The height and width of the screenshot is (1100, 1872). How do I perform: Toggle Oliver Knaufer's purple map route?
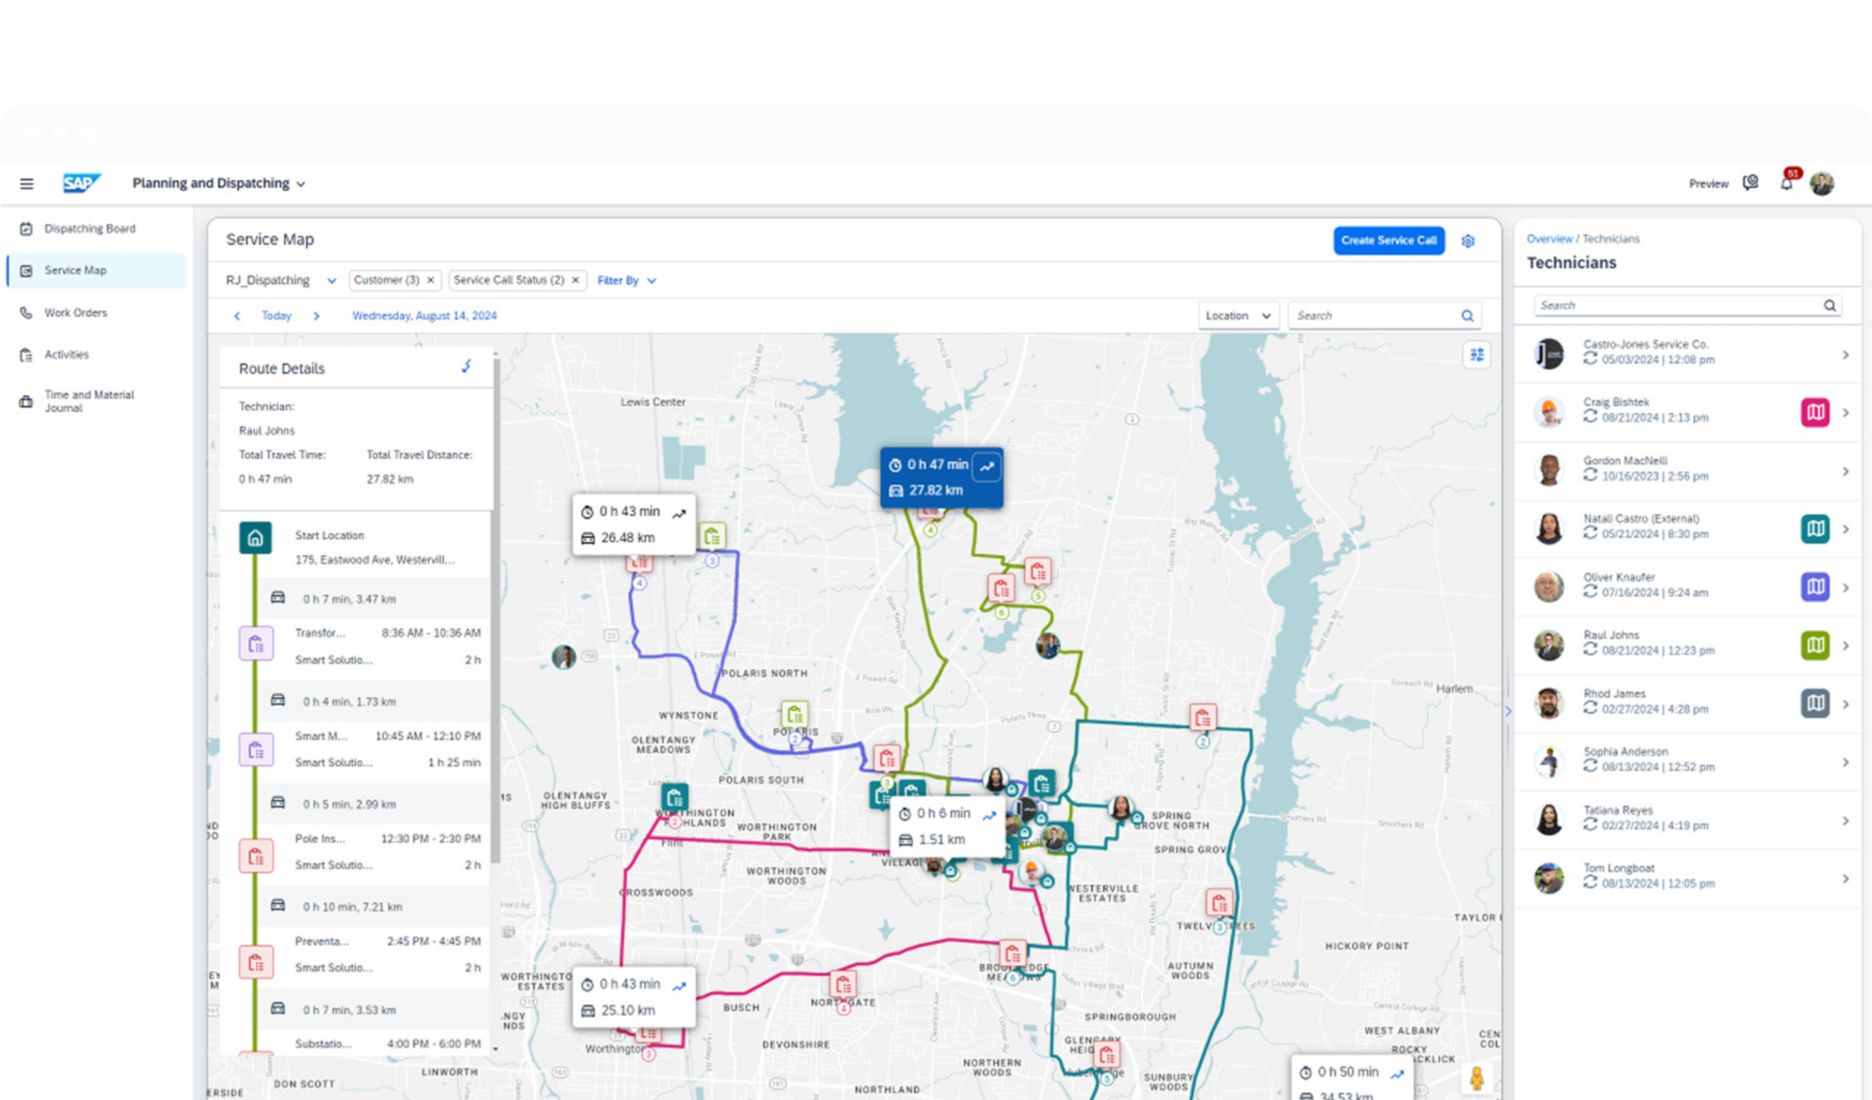tap(1815, 587)
